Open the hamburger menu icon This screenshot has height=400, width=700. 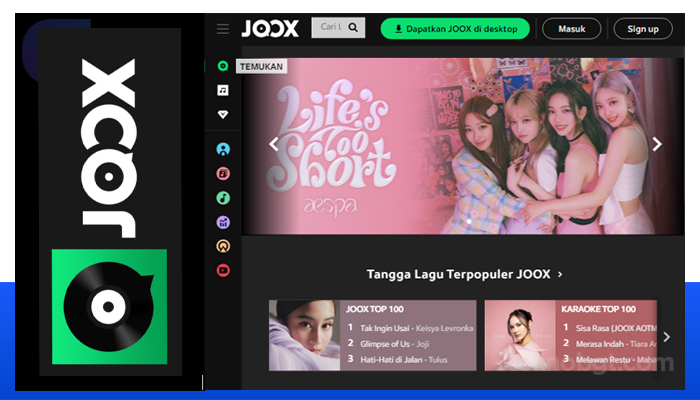tap(223, 29)
